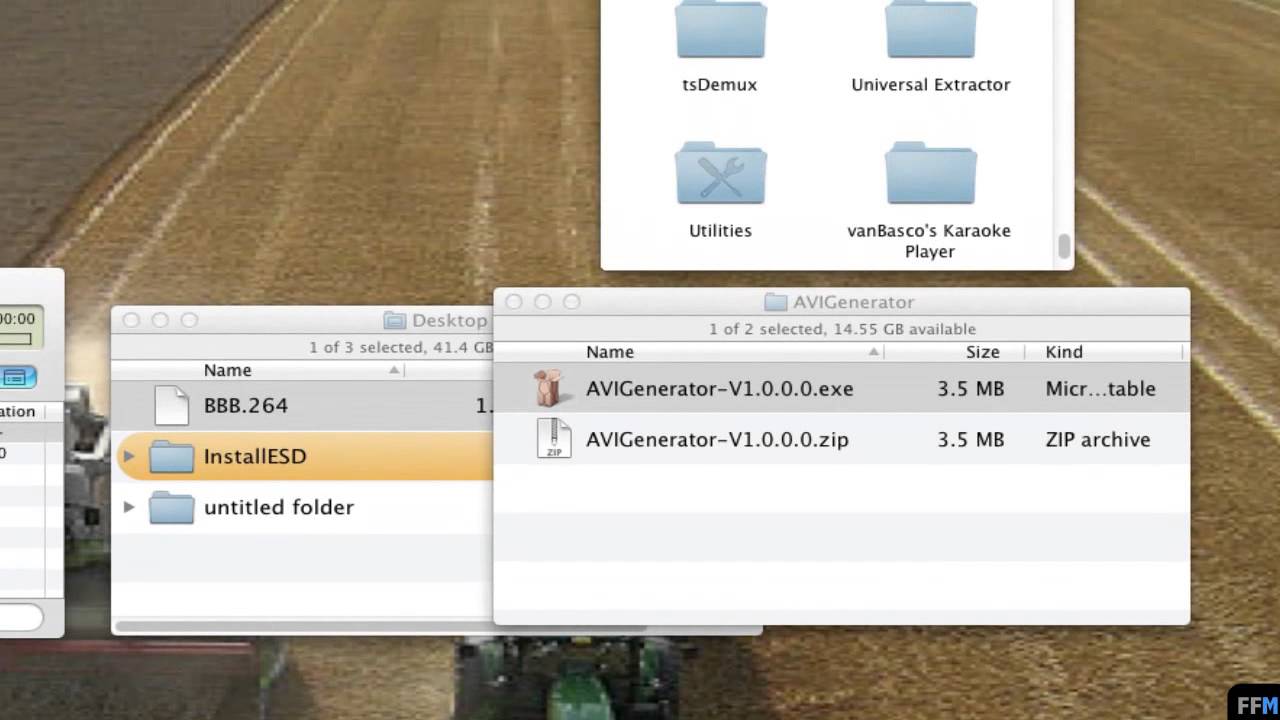Open the Universal Extractor folder icon
The image size is (1280, 720).
click(x=930, y=30)
